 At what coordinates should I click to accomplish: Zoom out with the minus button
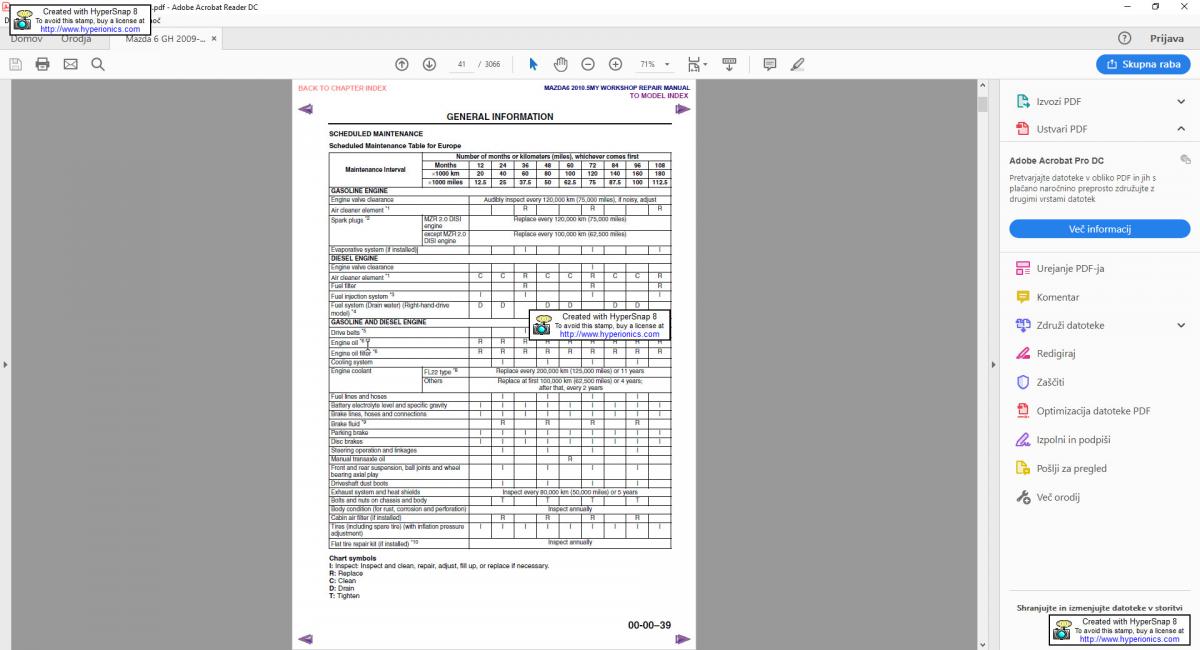point(588,64)
